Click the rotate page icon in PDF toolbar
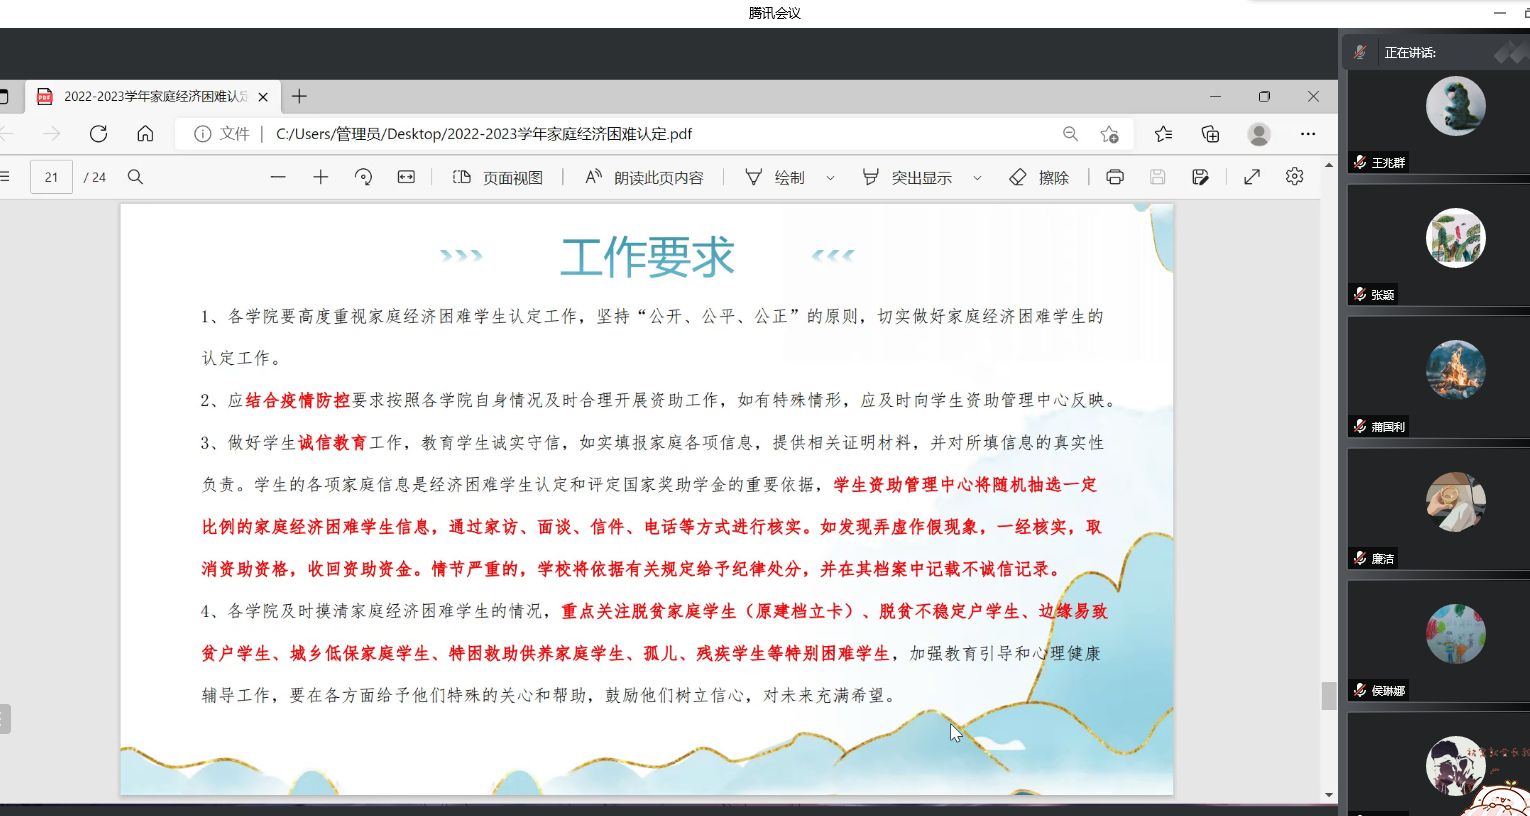The image size is (1530, 816). tap(363, 177)
